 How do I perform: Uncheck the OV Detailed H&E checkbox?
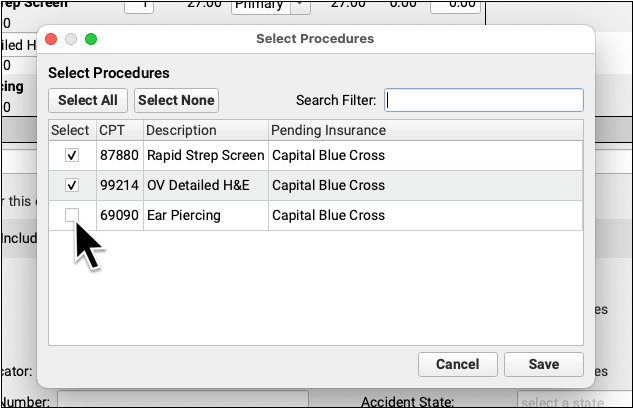[71, 186]
